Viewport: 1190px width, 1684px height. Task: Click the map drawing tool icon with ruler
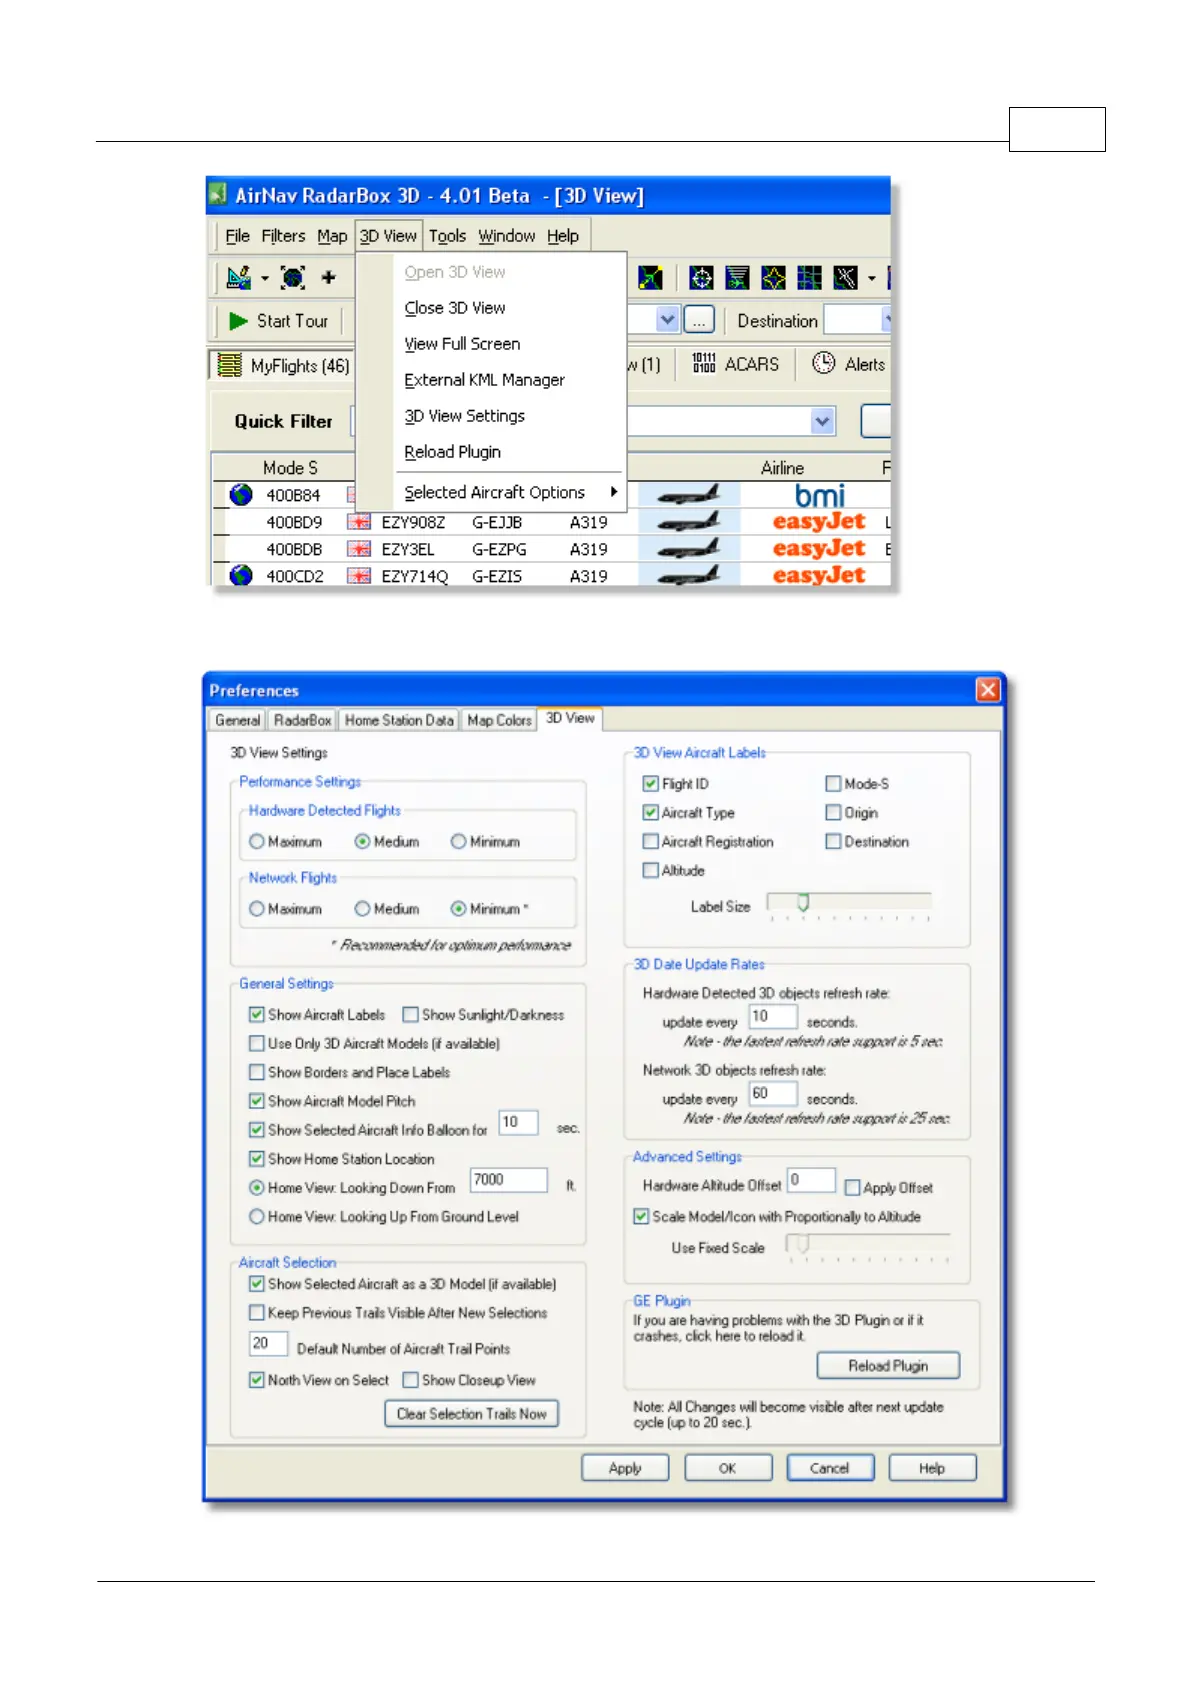pos(238,277)
